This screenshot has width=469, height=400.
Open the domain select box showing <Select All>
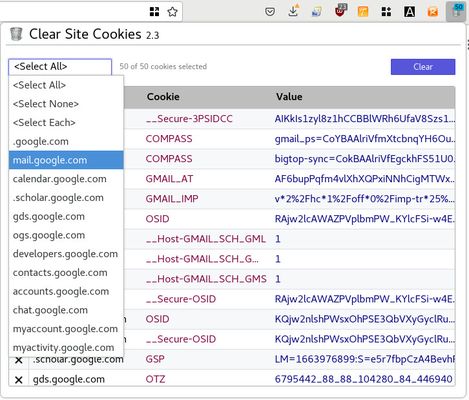pyautogui.click(x=60, y=67)
